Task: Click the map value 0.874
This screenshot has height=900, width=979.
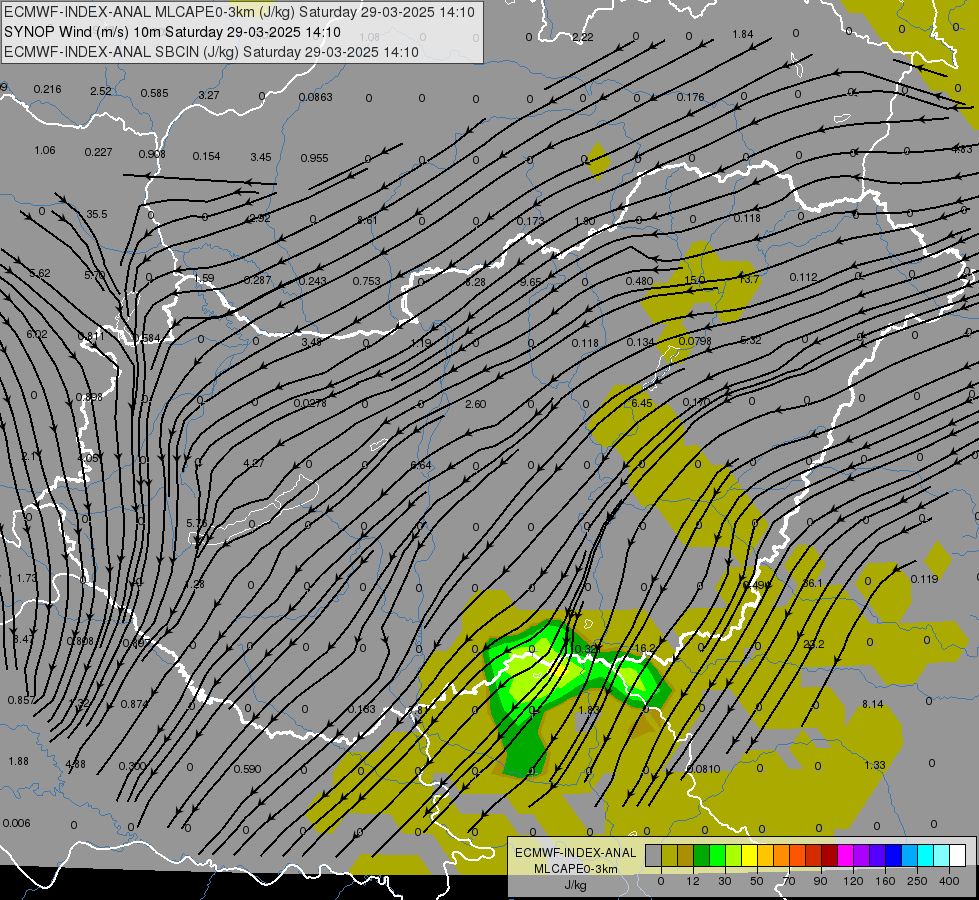Action: click(x=134, y=705)
